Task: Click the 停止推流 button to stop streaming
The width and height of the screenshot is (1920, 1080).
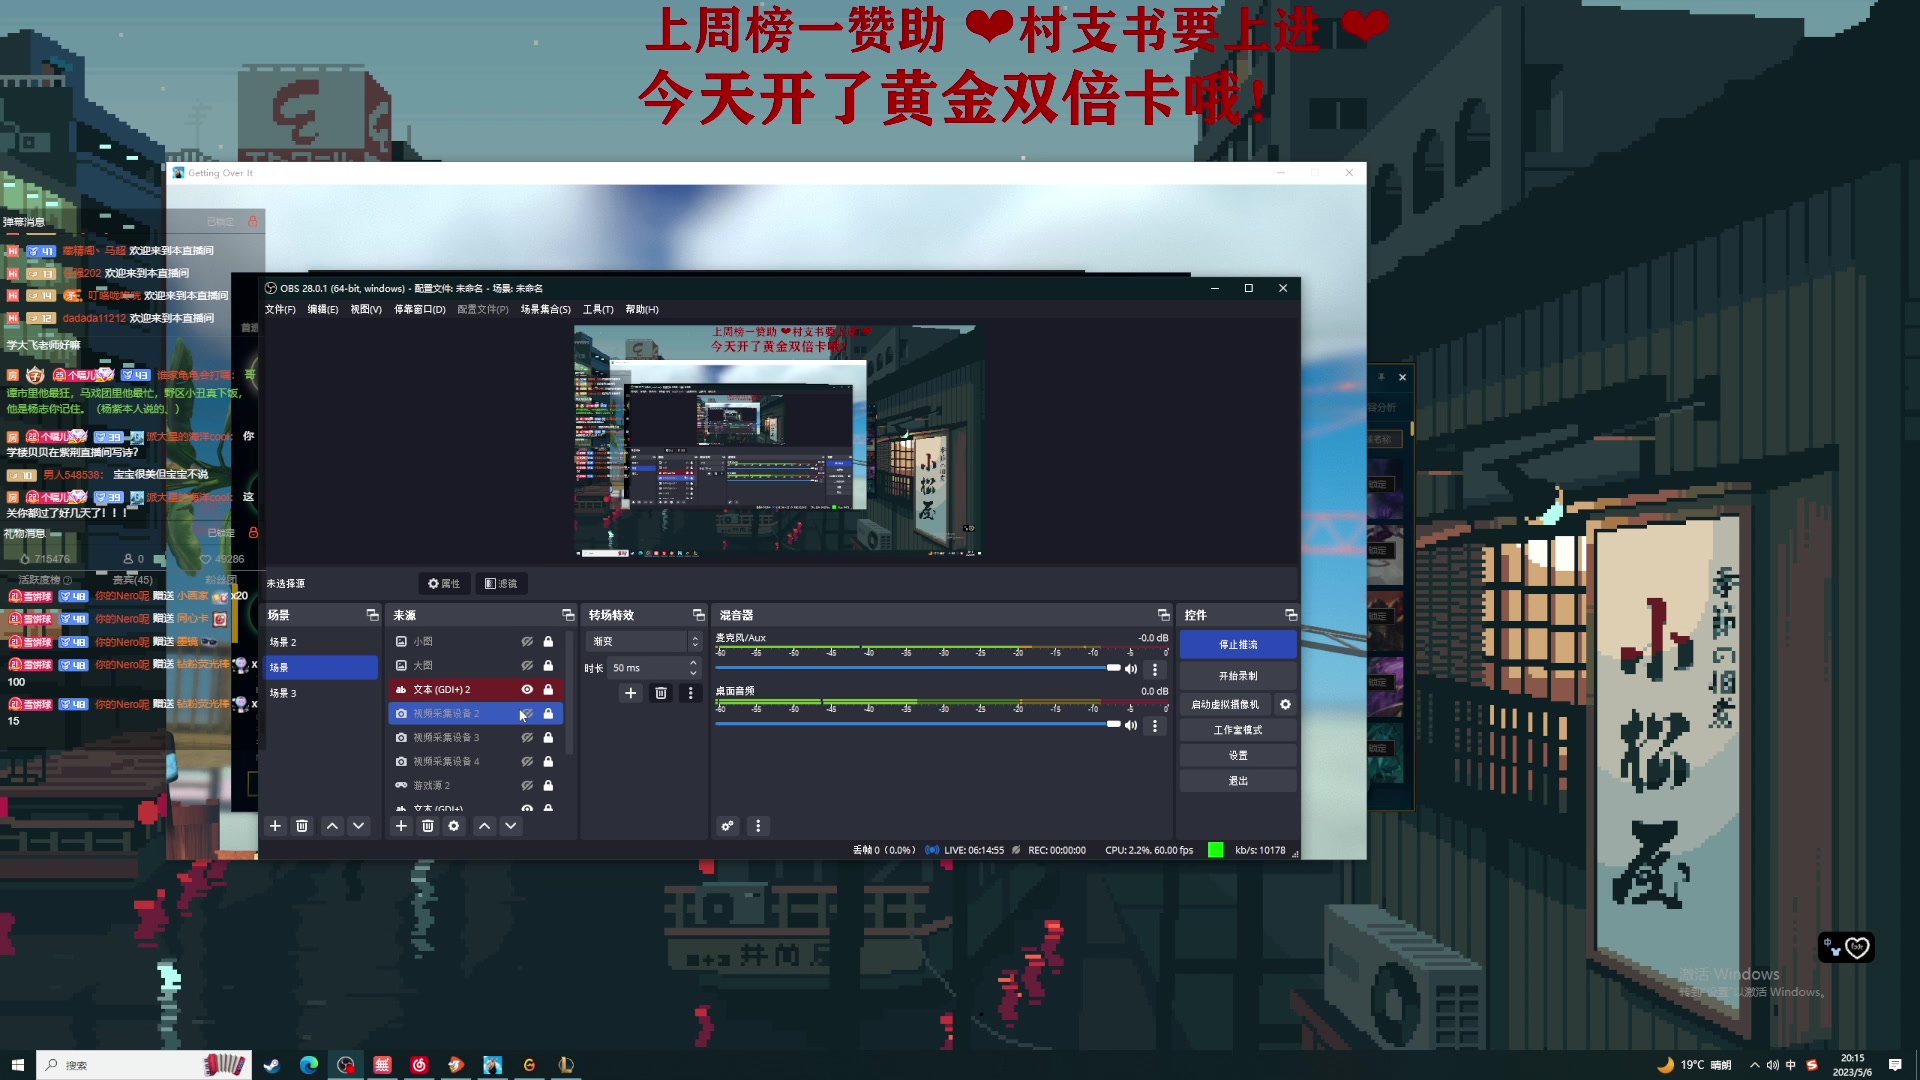Action: tap(1238, 645)
